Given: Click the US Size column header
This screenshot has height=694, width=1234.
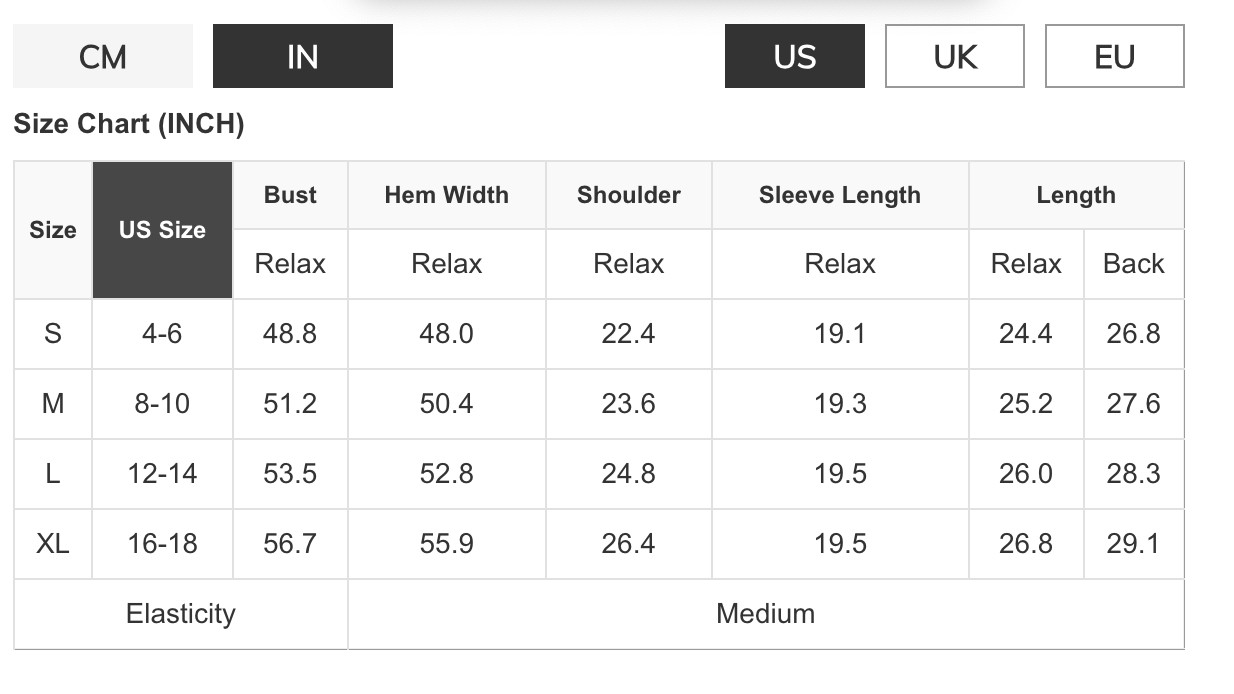Looking at the screenshot, I should coord(162,230).
